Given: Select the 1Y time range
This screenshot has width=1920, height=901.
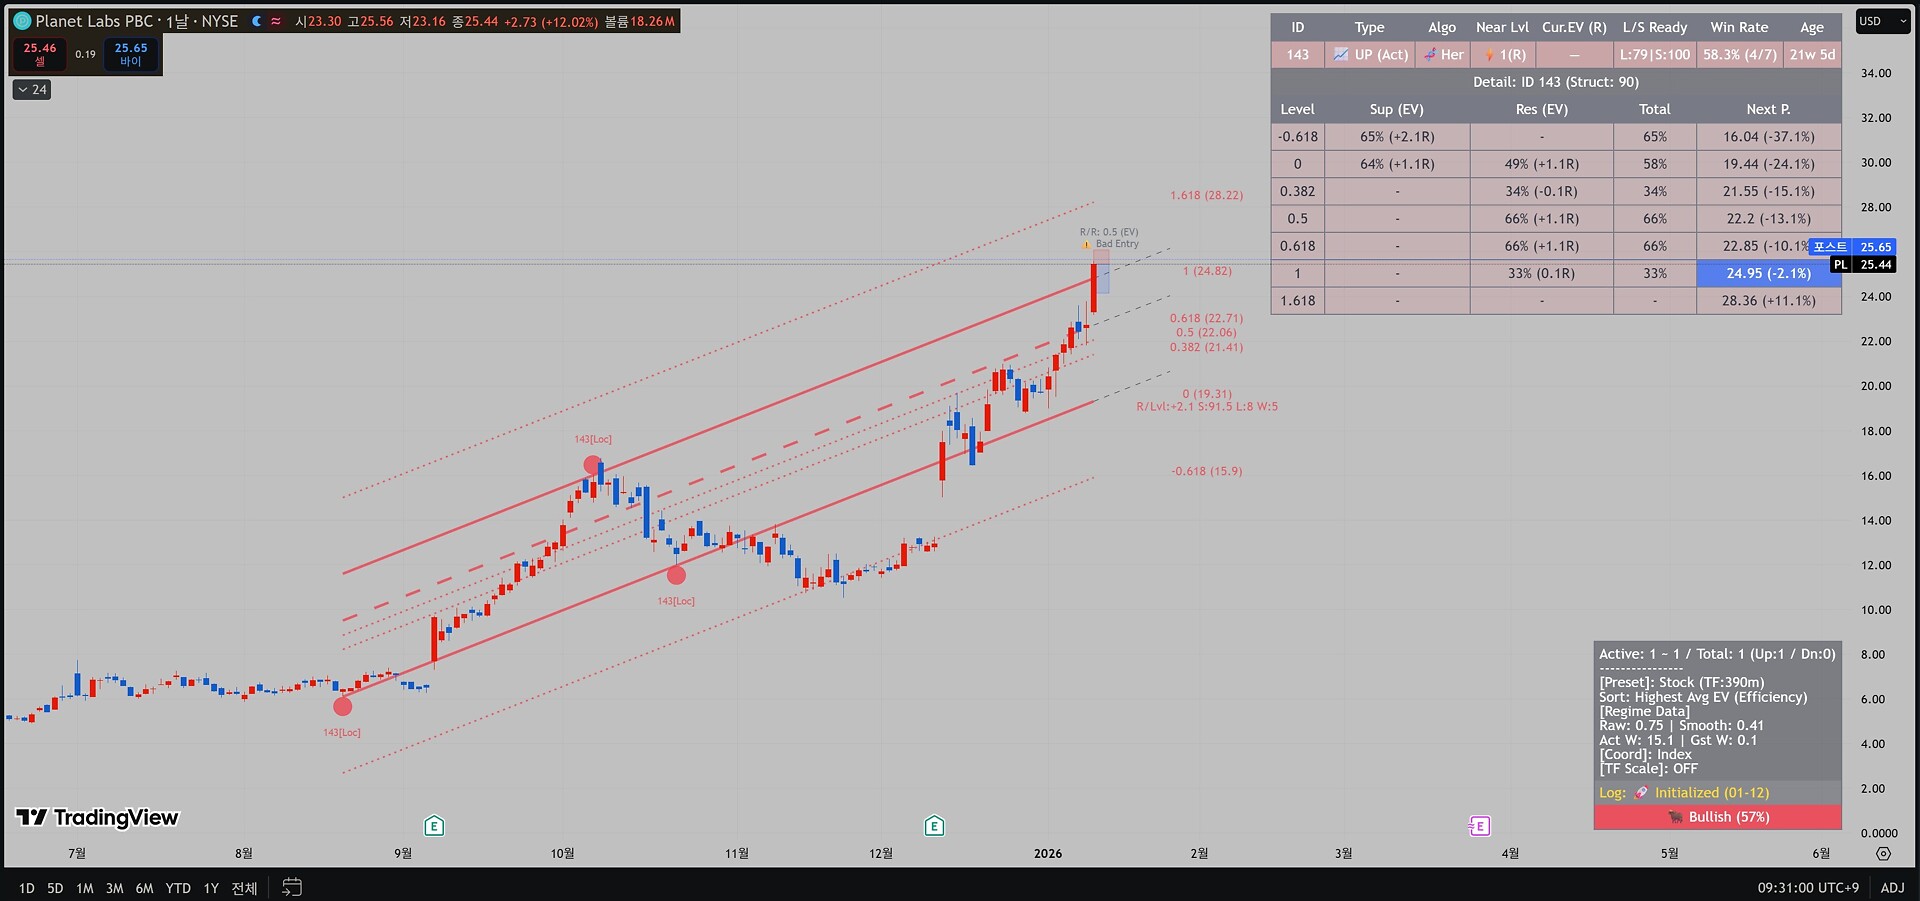Looking at the screenshot, I should point(211,888).
